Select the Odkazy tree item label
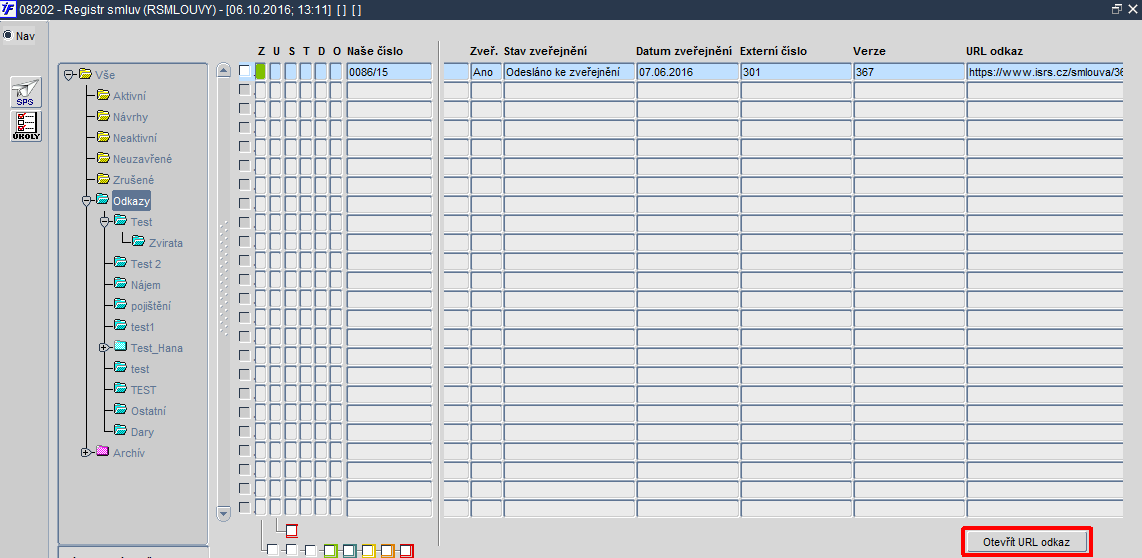This screenshot has height=558, width=1142. (x=131, y=200)
